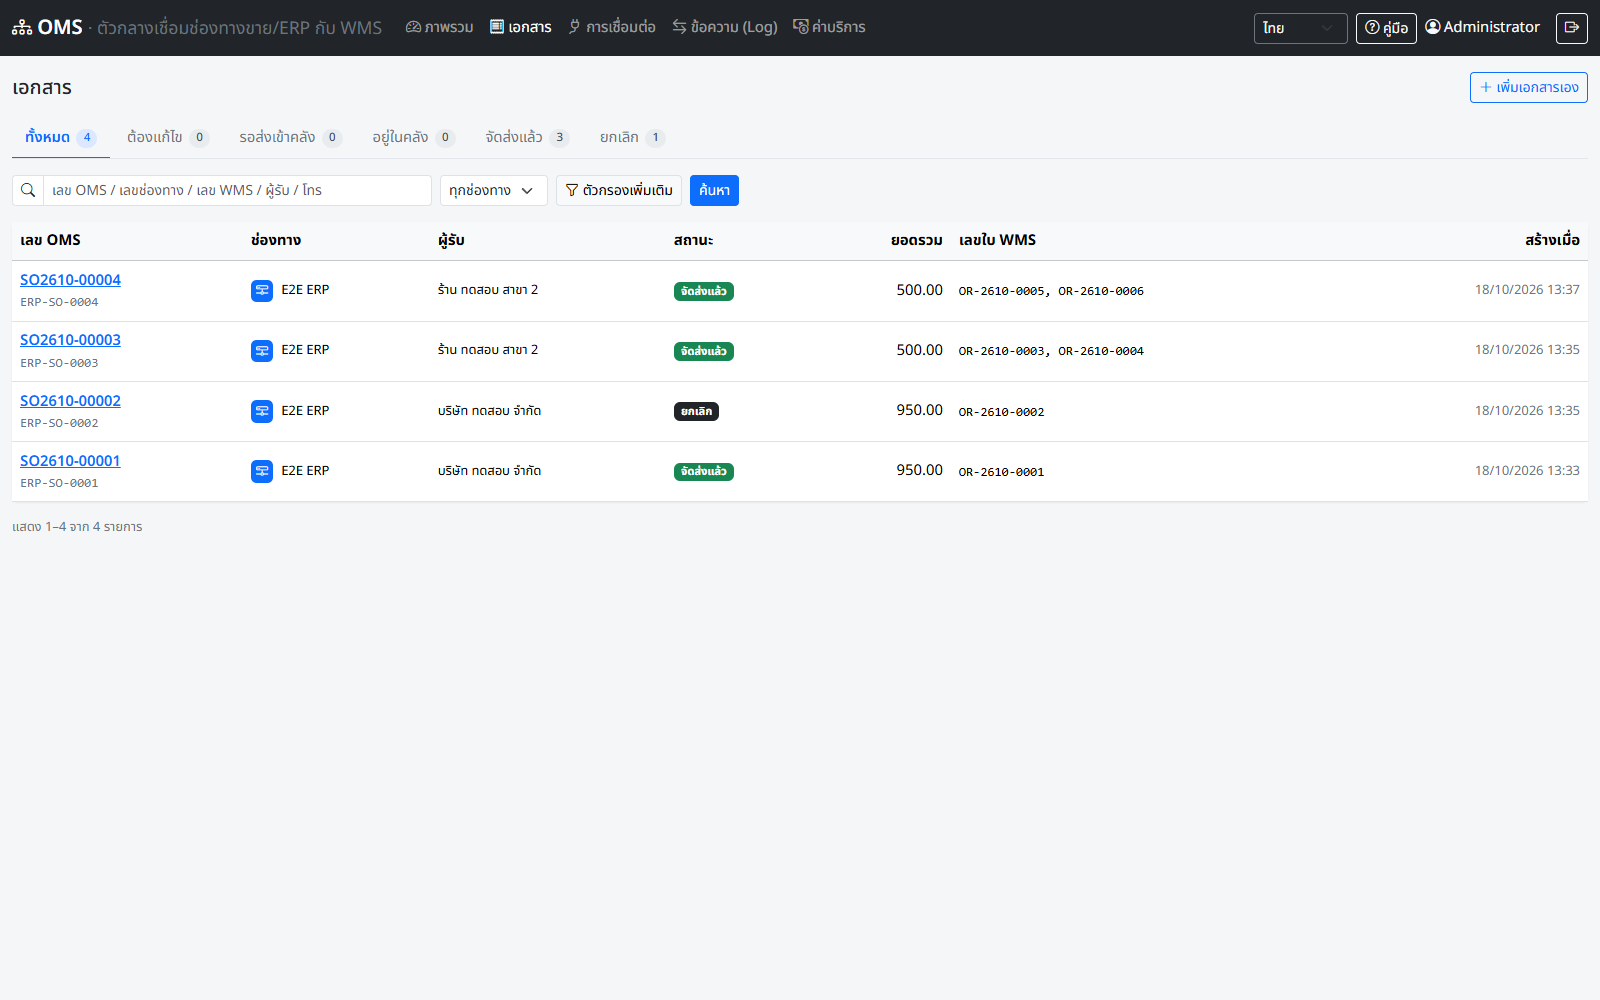Click the ค้นหา search button

[x=714, y=190]
